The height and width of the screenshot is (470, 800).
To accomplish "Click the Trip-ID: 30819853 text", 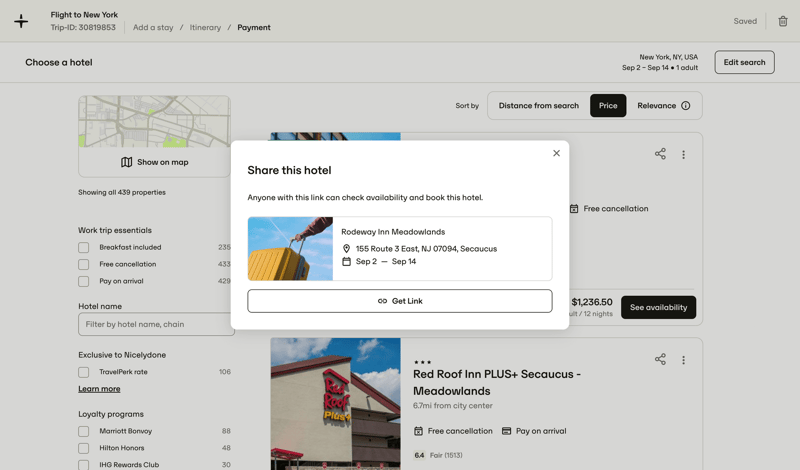I will [83, 28].
